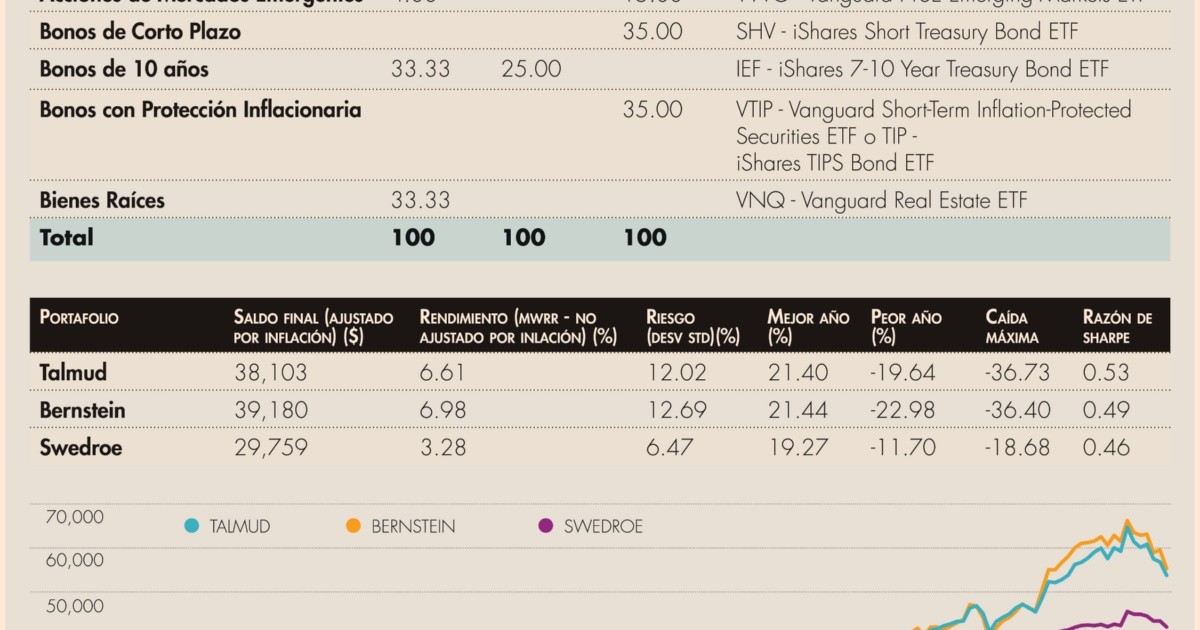The width and height of the screenshot is (1200, 630).
Task: Click the Bienes Raíces row label
Action: 102,200
